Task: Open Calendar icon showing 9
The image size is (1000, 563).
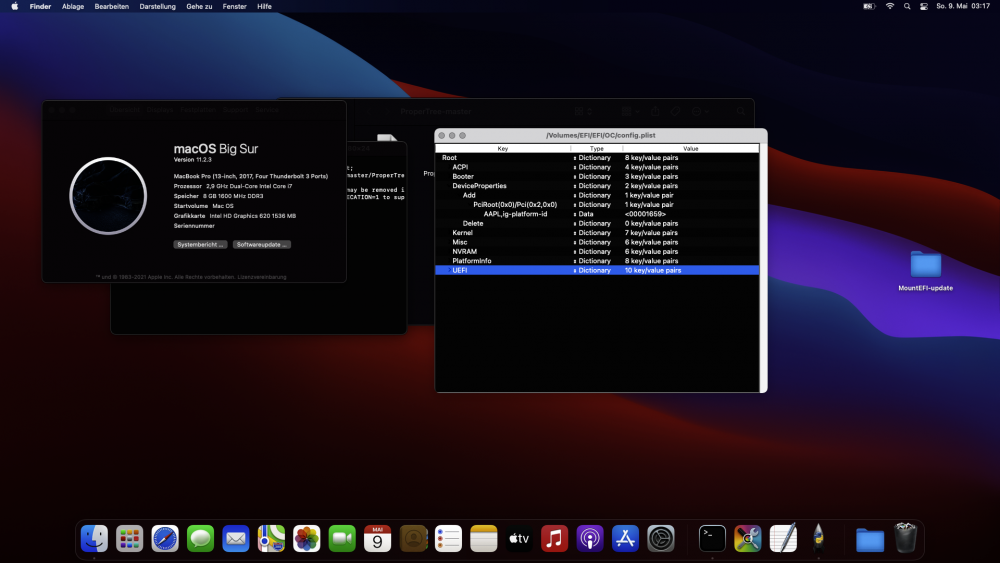Action: point(378,539)
